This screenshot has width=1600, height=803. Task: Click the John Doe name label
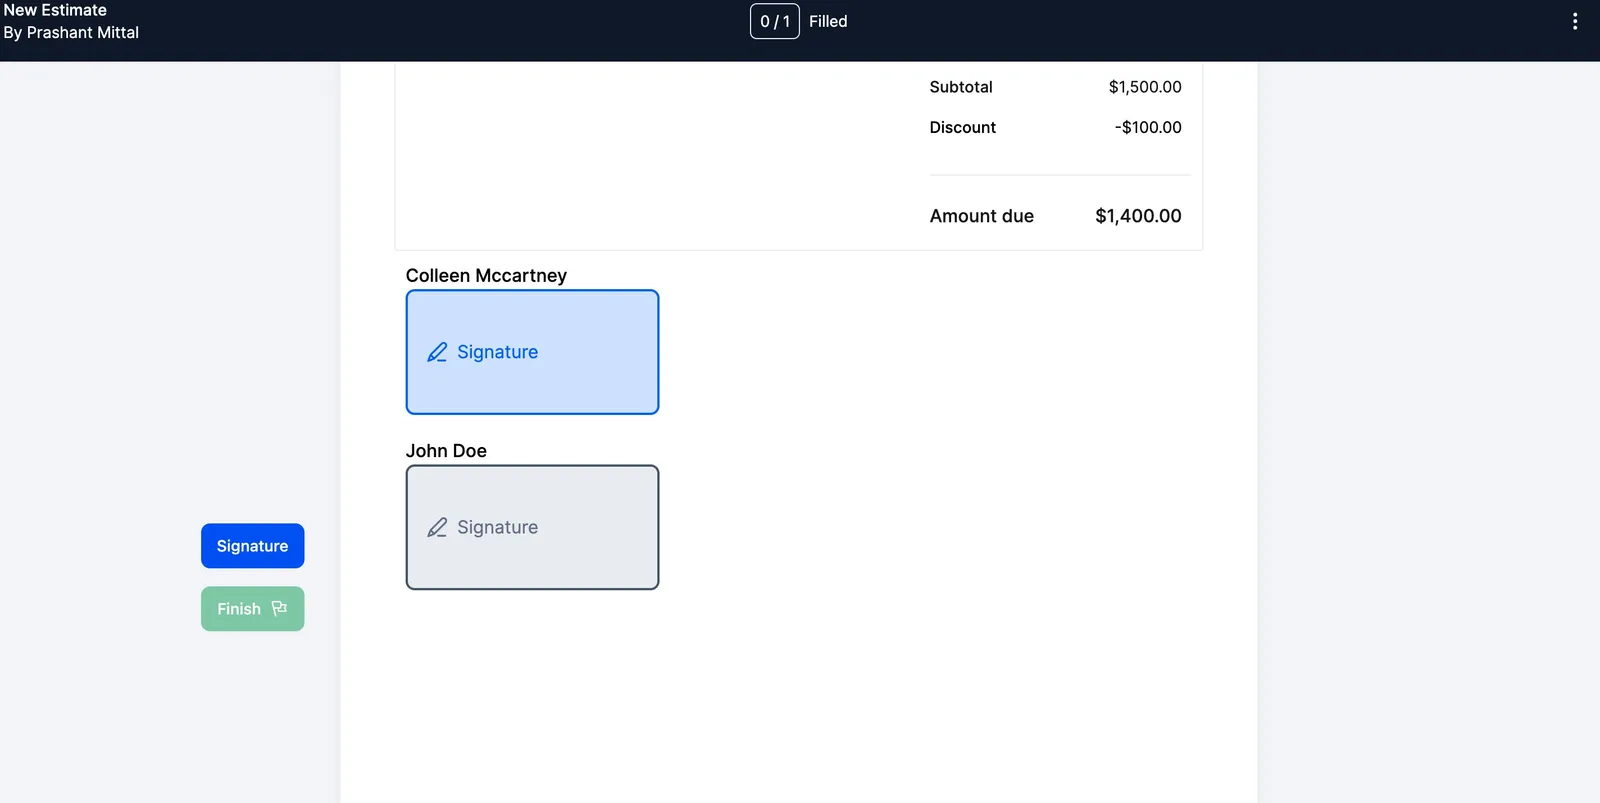coord(446,451)
